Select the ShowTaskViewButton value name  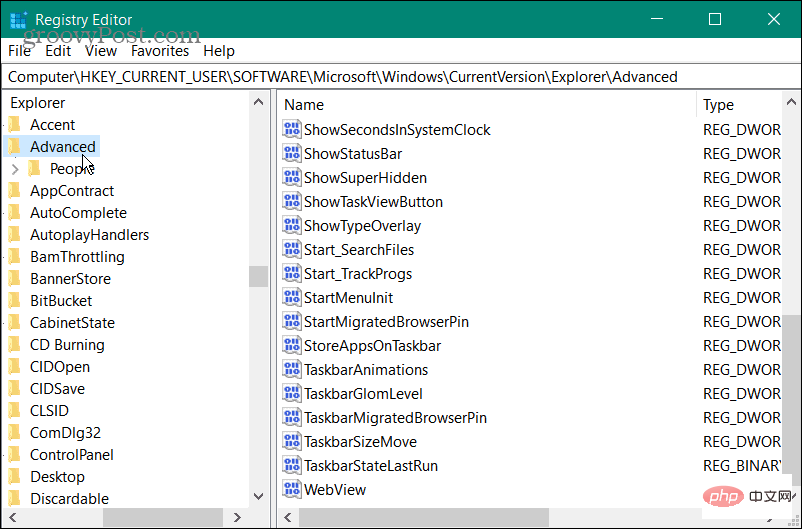coord(373,201)
